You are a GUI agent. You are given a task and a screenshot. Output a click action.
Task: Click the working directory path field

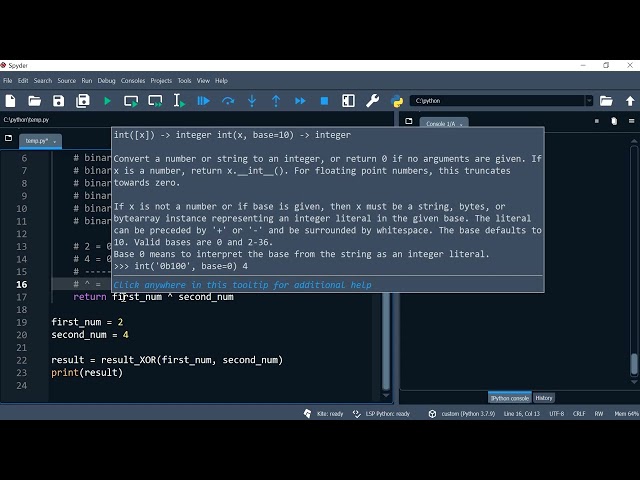click(x=498, y=101)
